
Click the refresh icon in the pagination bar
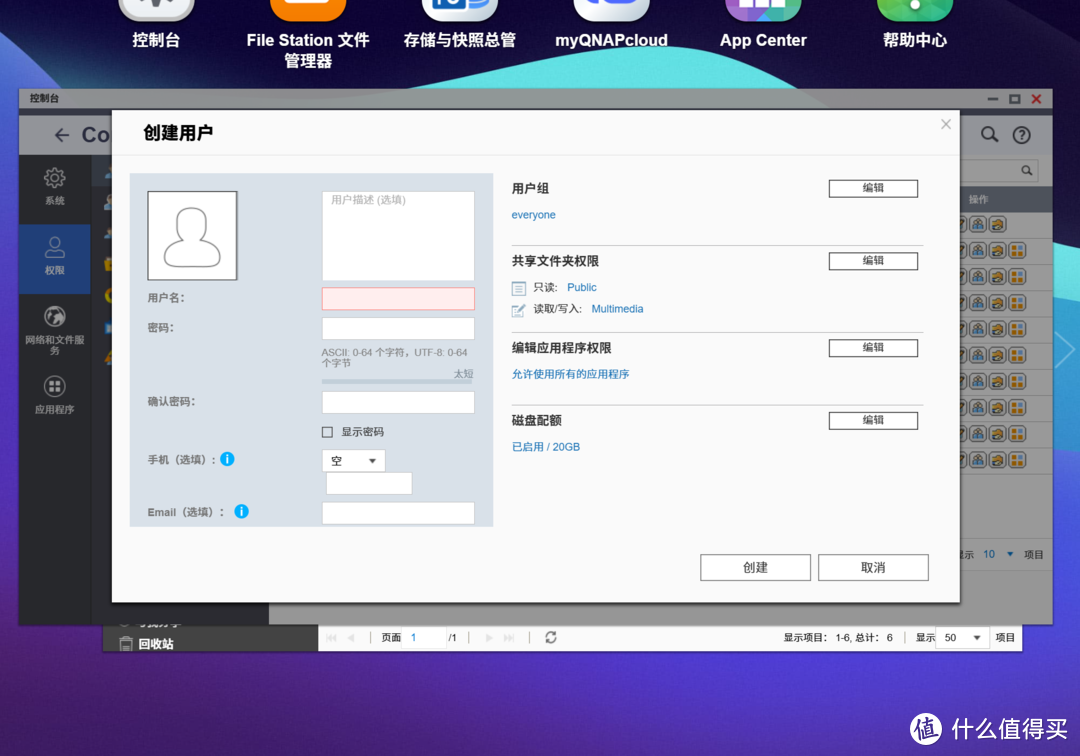pyautogui.click(x=550, y=637)
